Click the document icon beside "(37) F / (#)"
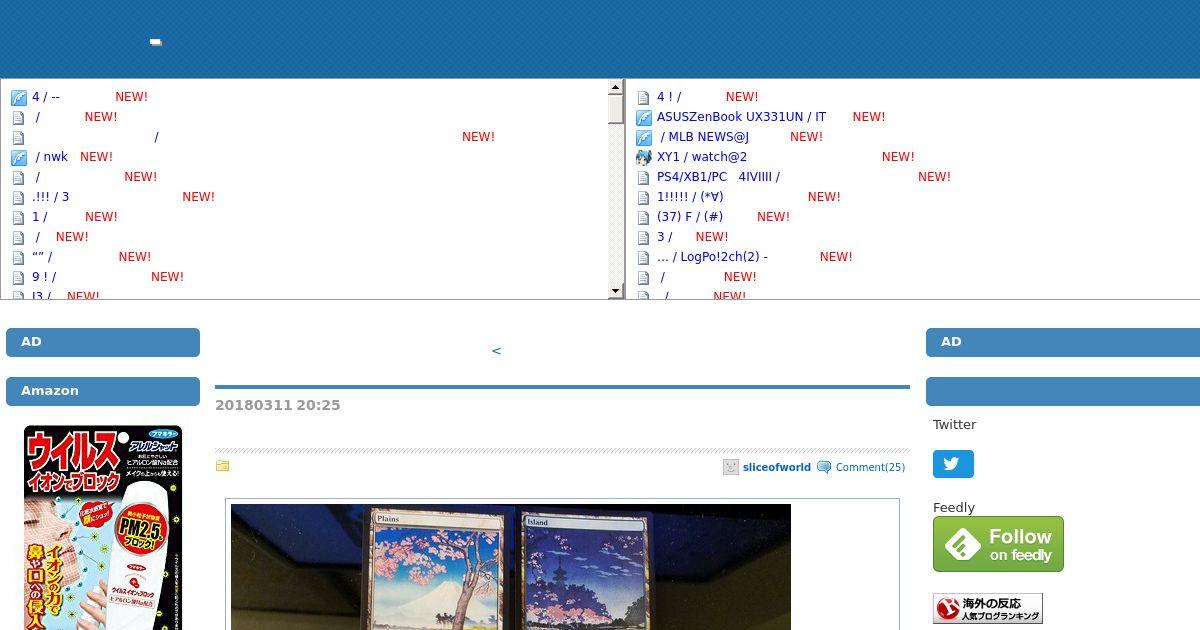 coord(644,218)
